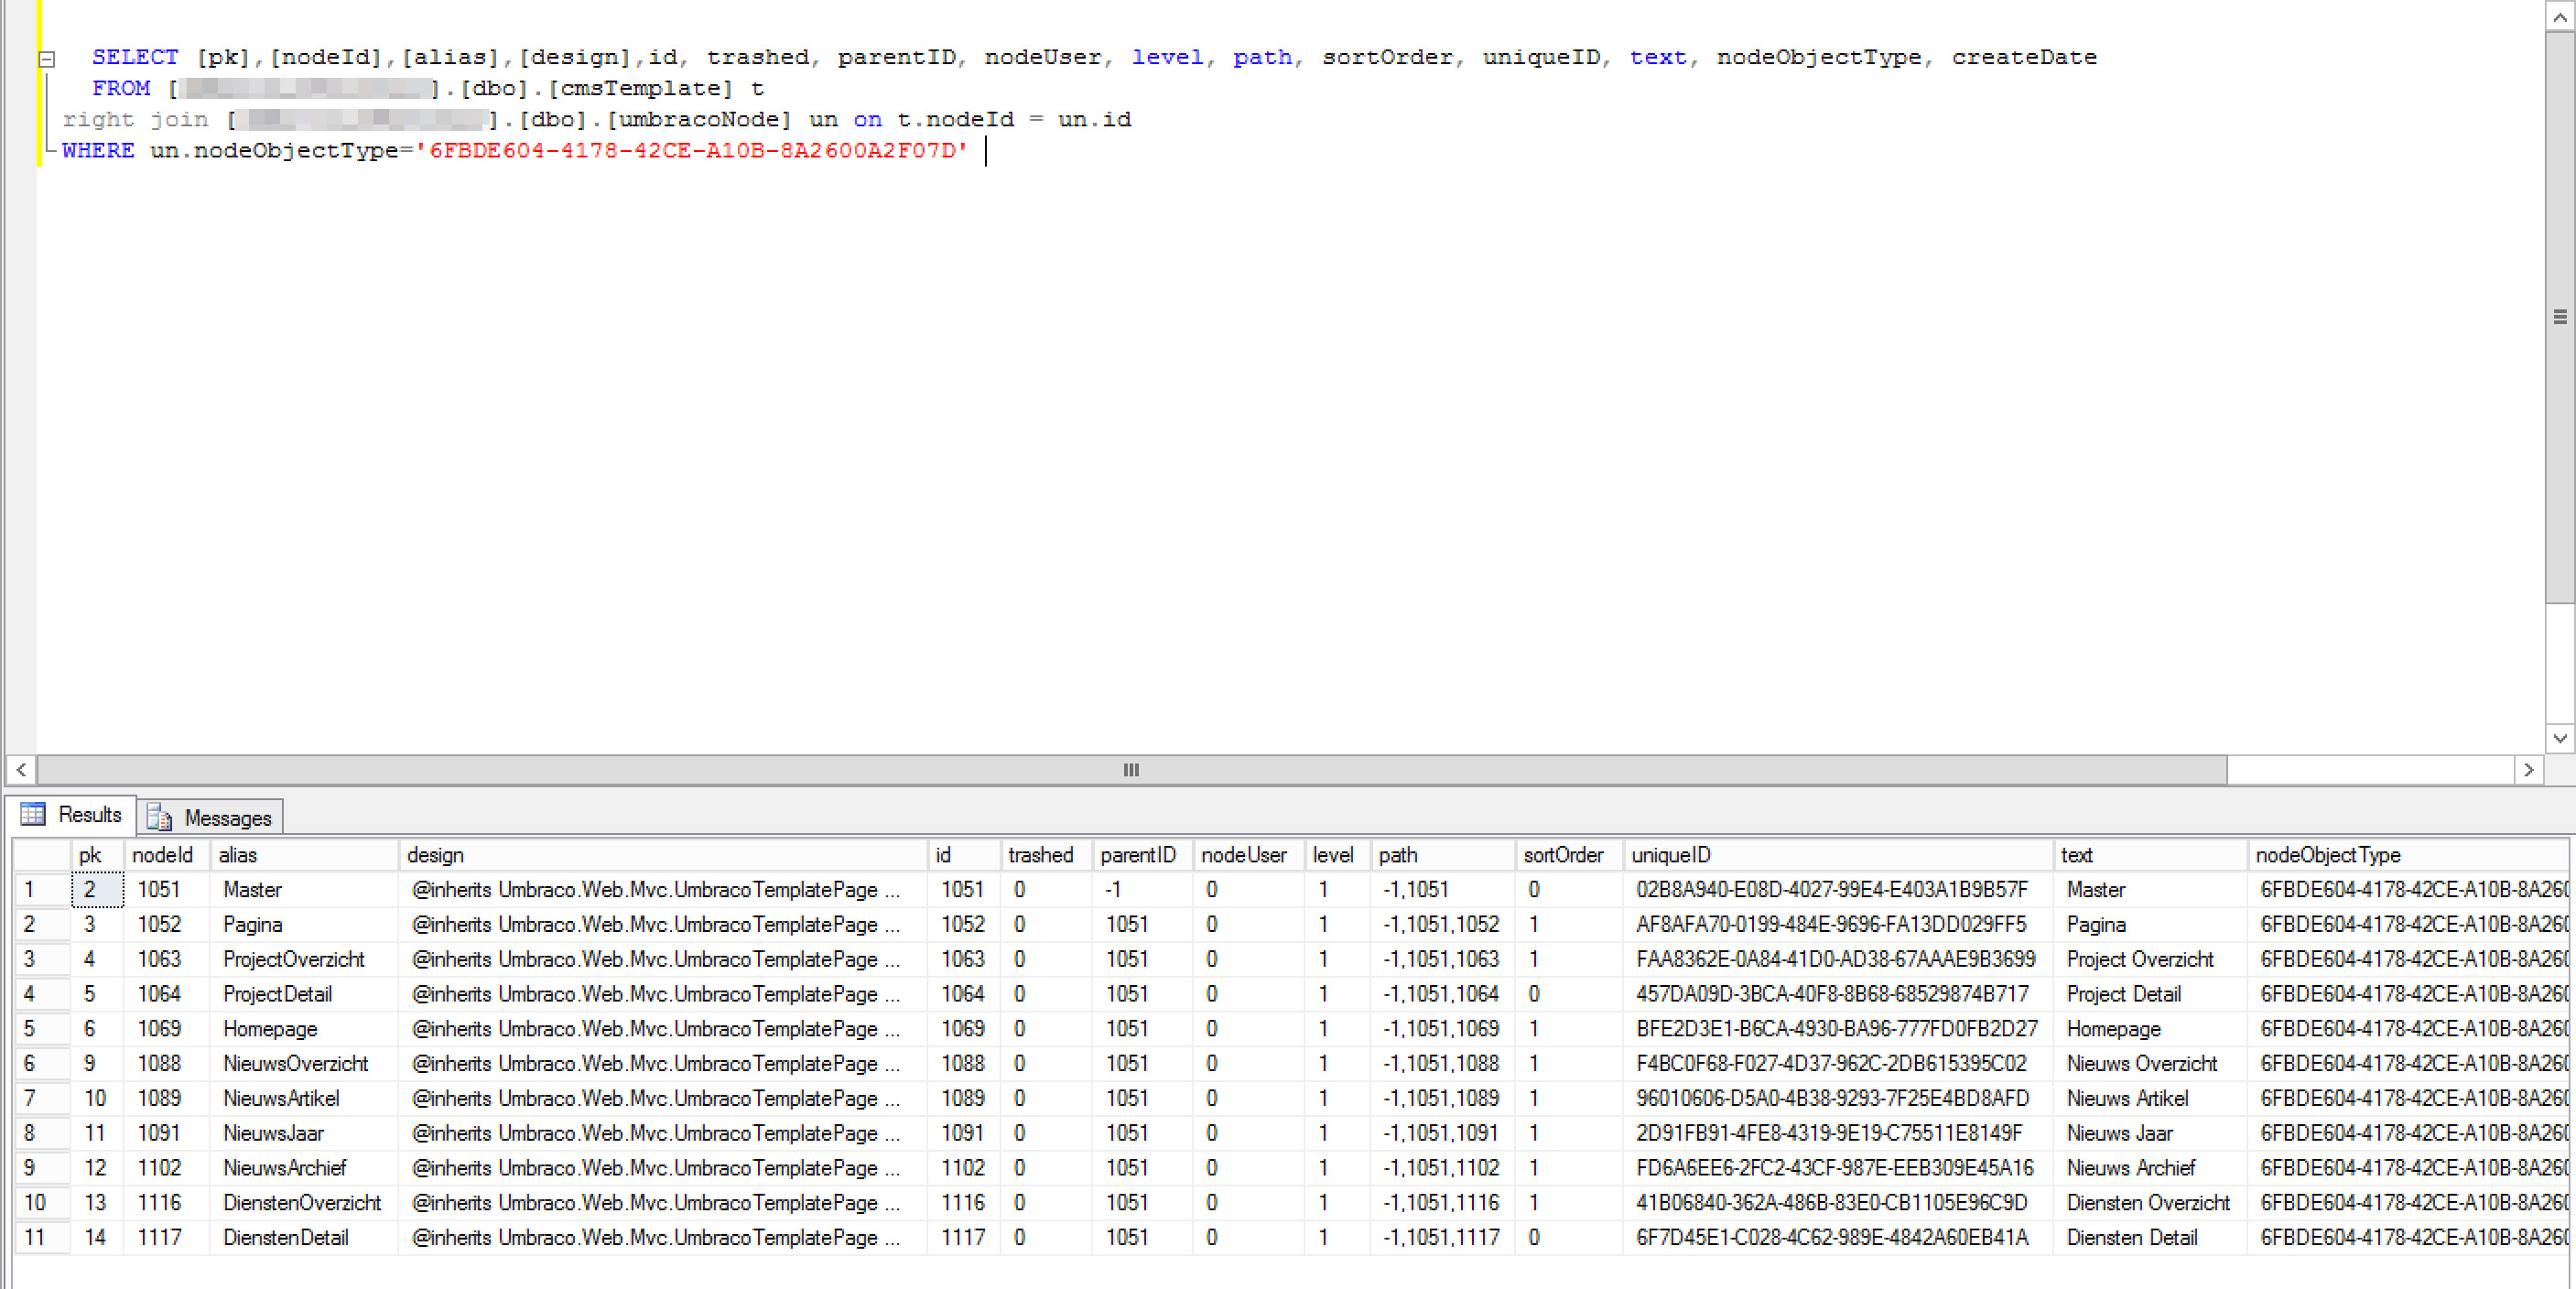This screenshot has height=1289, width=2576.
Task: Click alias cell 'NieuwsJaar'
Action: [304, 1134]
